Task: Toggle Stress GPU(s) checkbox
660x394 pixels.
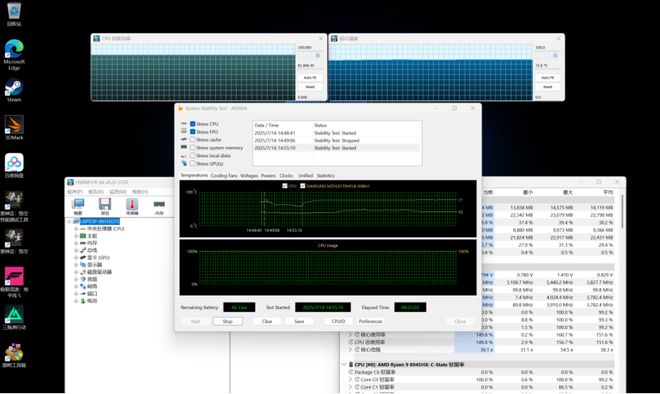Action: point(193,163)
